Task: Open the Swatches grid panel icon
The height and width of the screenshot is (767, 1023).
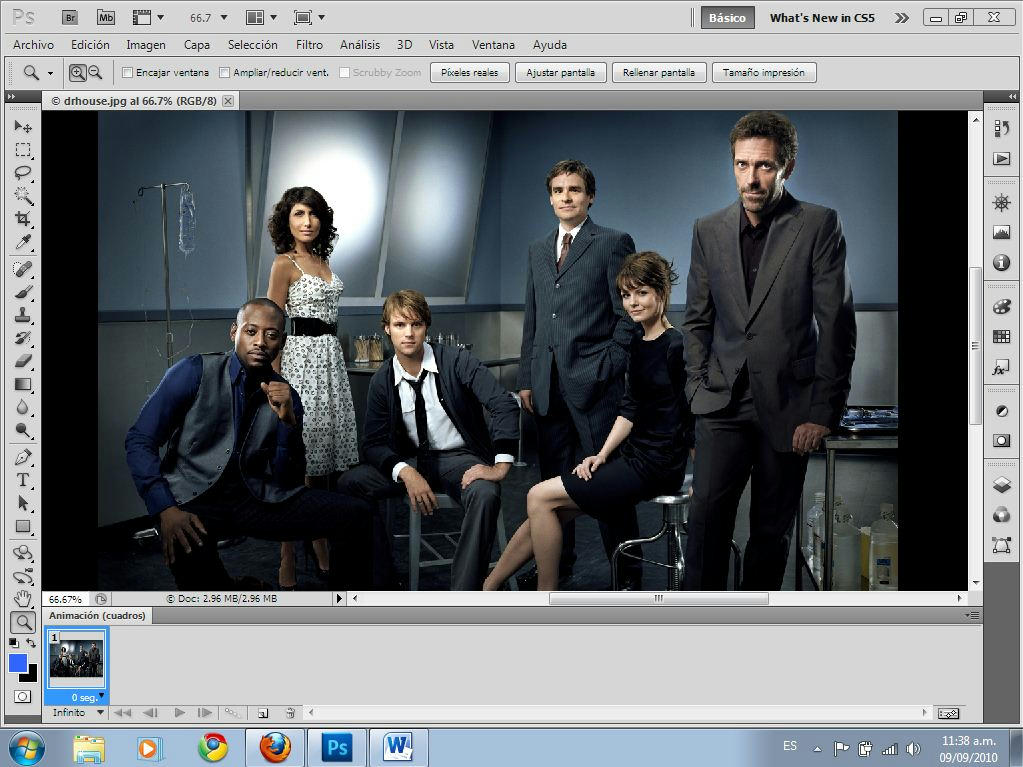Action: tap(1001, 337)
